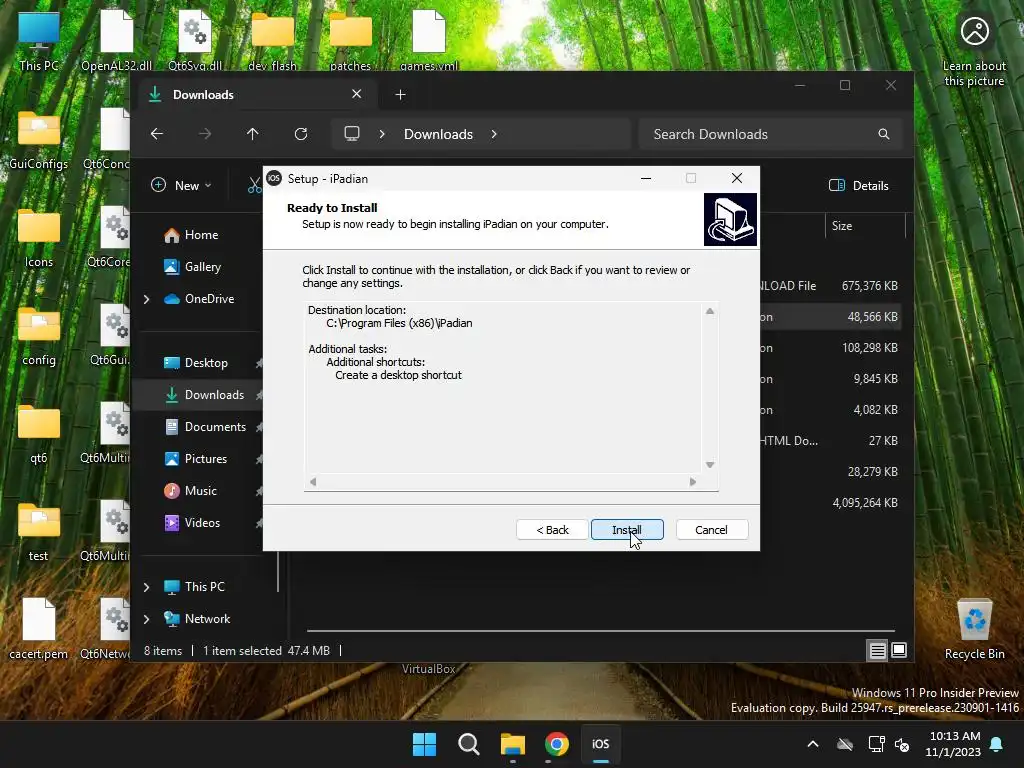This screenshot has width=1024, height=768.
Task: Select the config desktop folder
Action: click(x=39, y=336)
